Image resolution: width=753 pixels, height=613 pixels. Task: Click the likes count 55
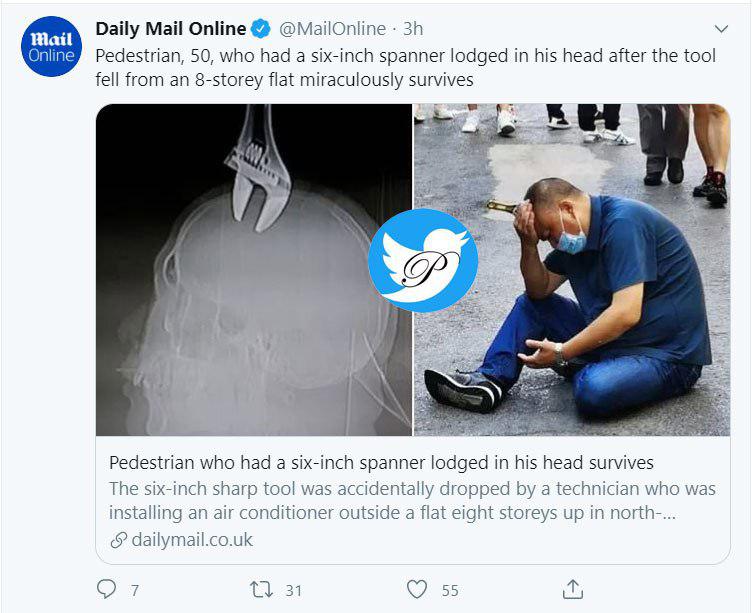(x=449, y=590)
